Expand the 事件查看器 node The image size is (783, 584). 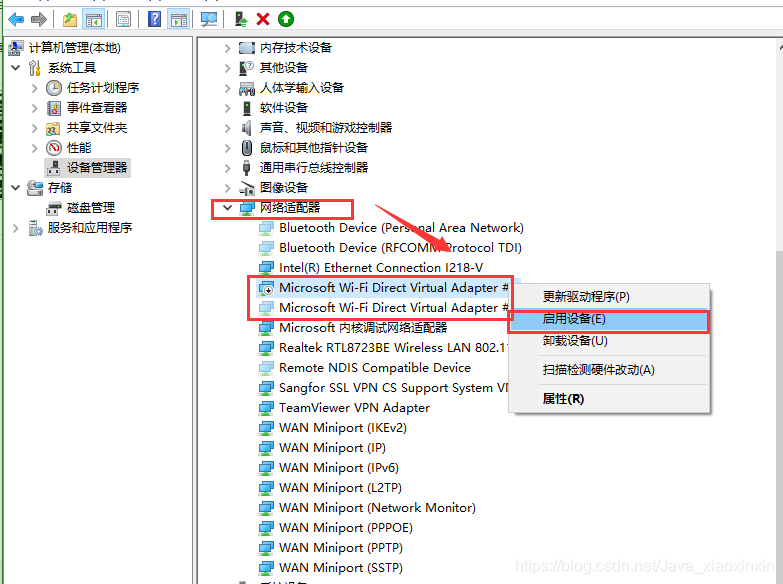pyautogui.click(x=34, y=108)
